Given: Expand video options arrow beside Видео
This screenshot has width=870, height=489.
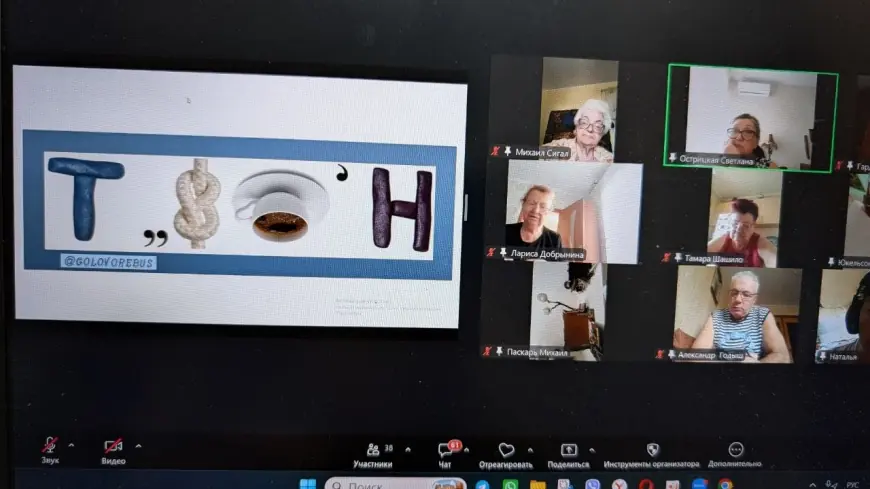Looking at the screenshot, I should click(138, 446).
